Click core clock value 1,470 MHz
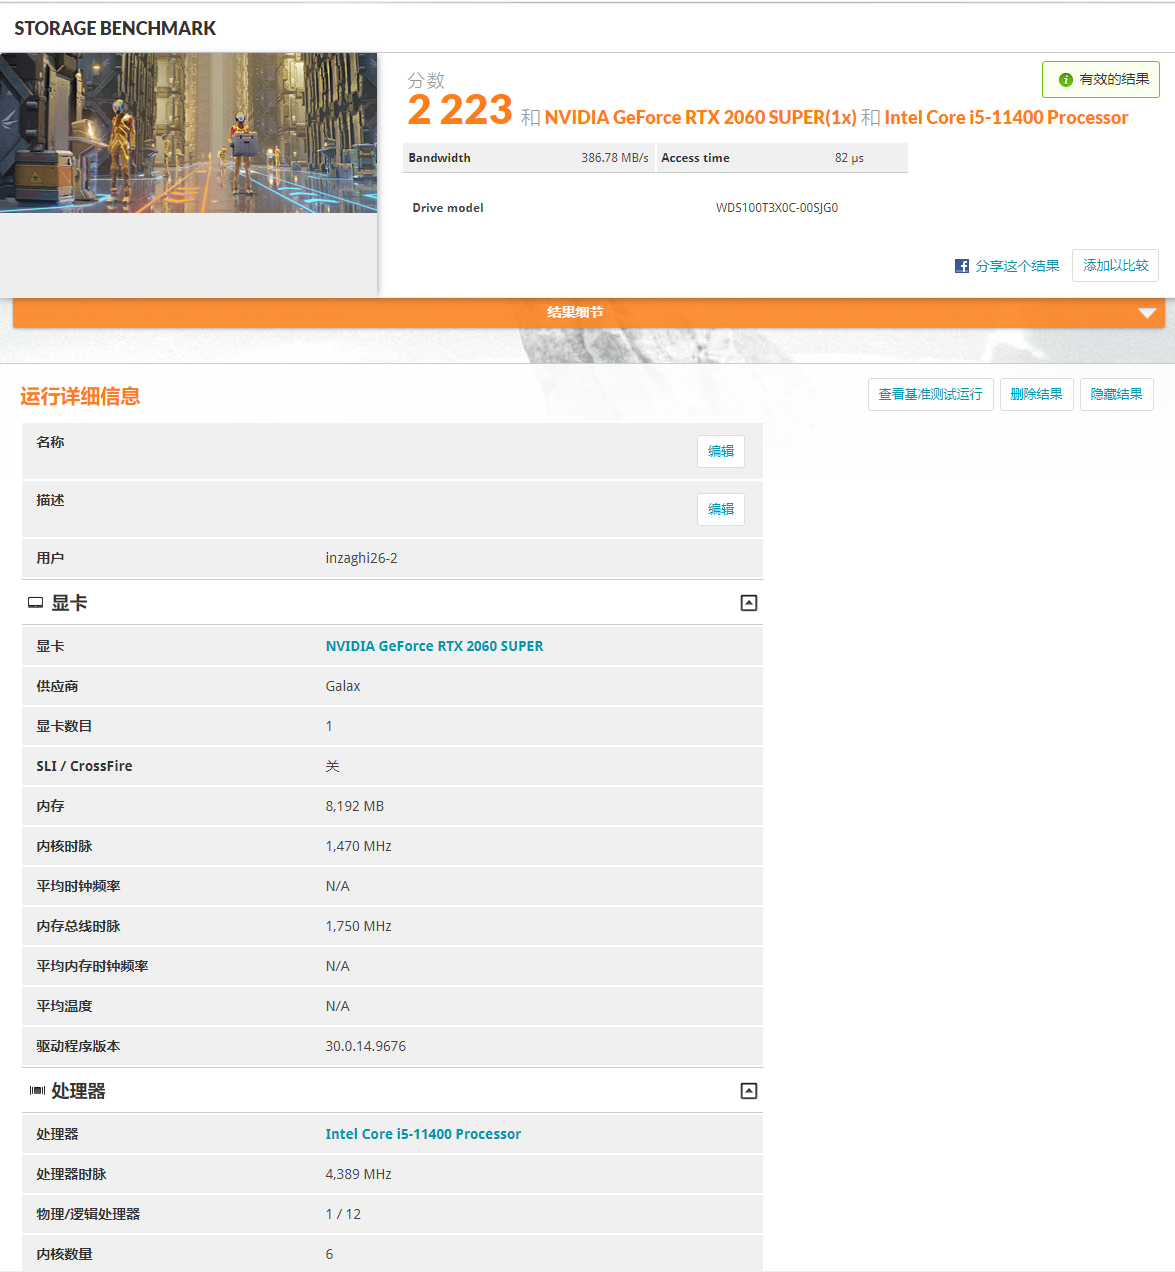This screenshot has height=1272, width=1175. 358,846
